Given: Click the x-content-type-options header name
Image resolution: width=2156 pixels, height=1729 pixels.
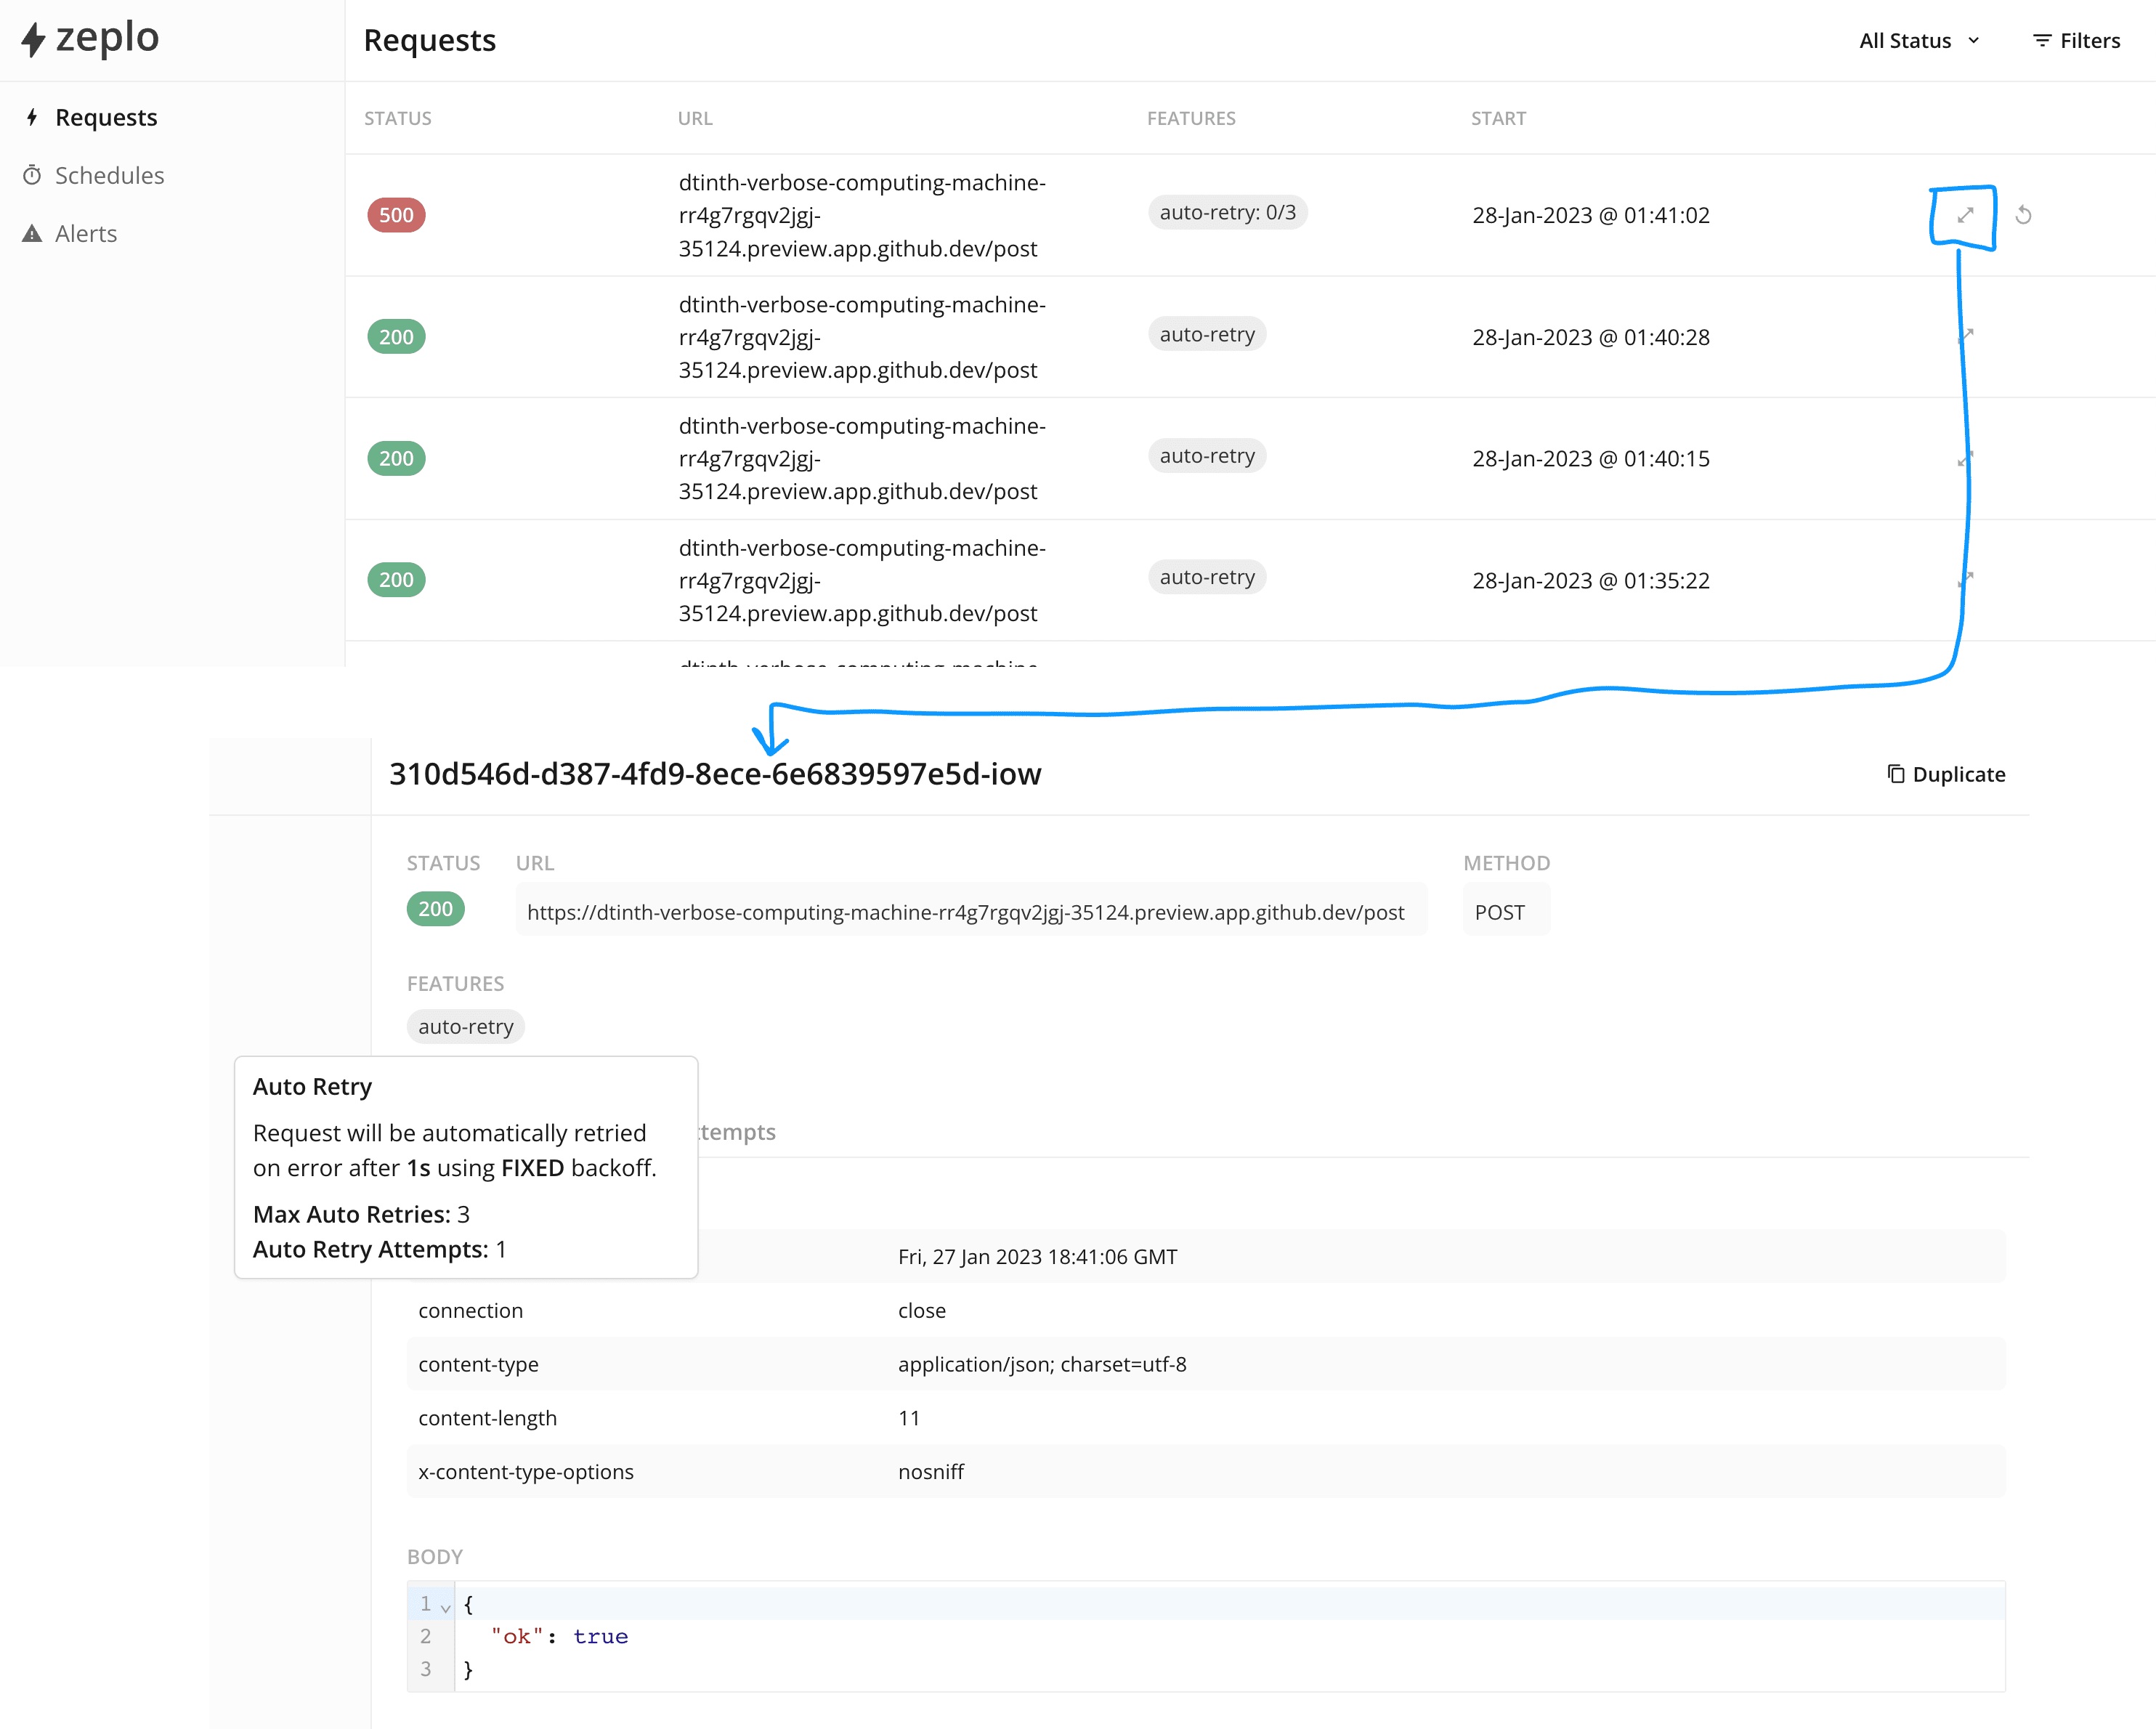Looking at the screenshot, I should (x=526, y=1472).
